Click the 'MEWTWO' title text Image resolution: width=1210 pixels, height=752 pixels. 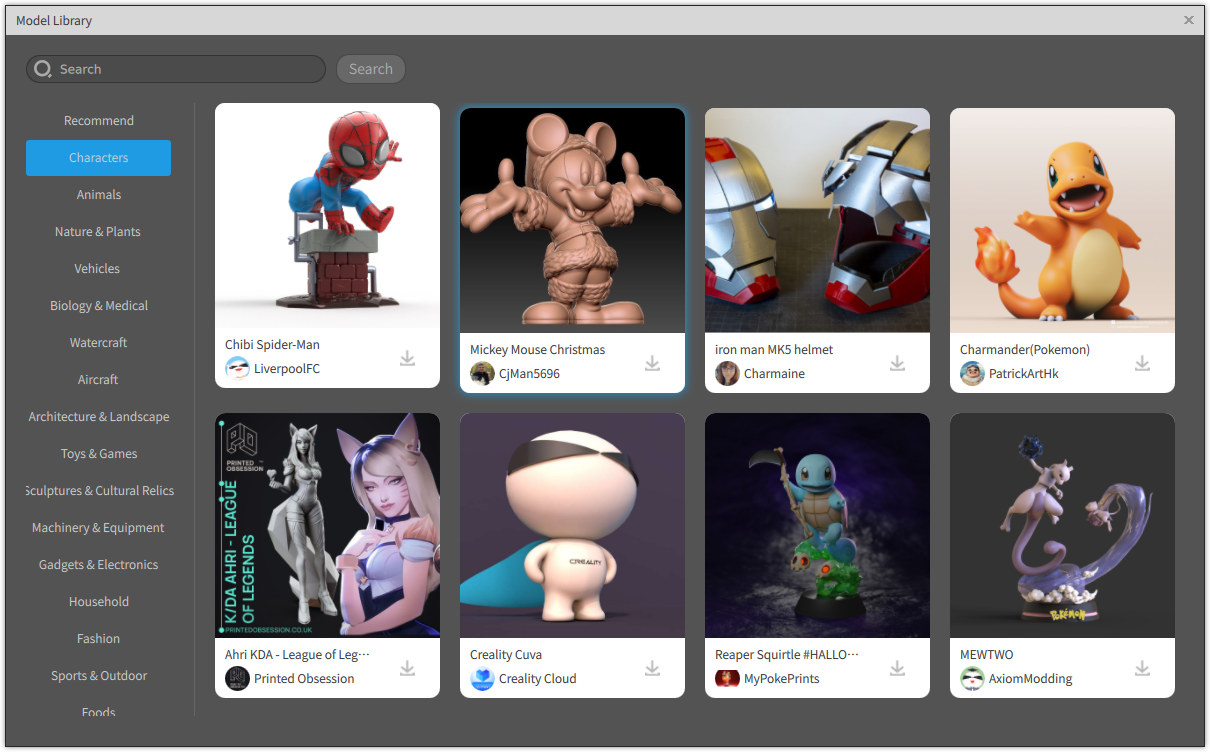click(x=986, y=655)
